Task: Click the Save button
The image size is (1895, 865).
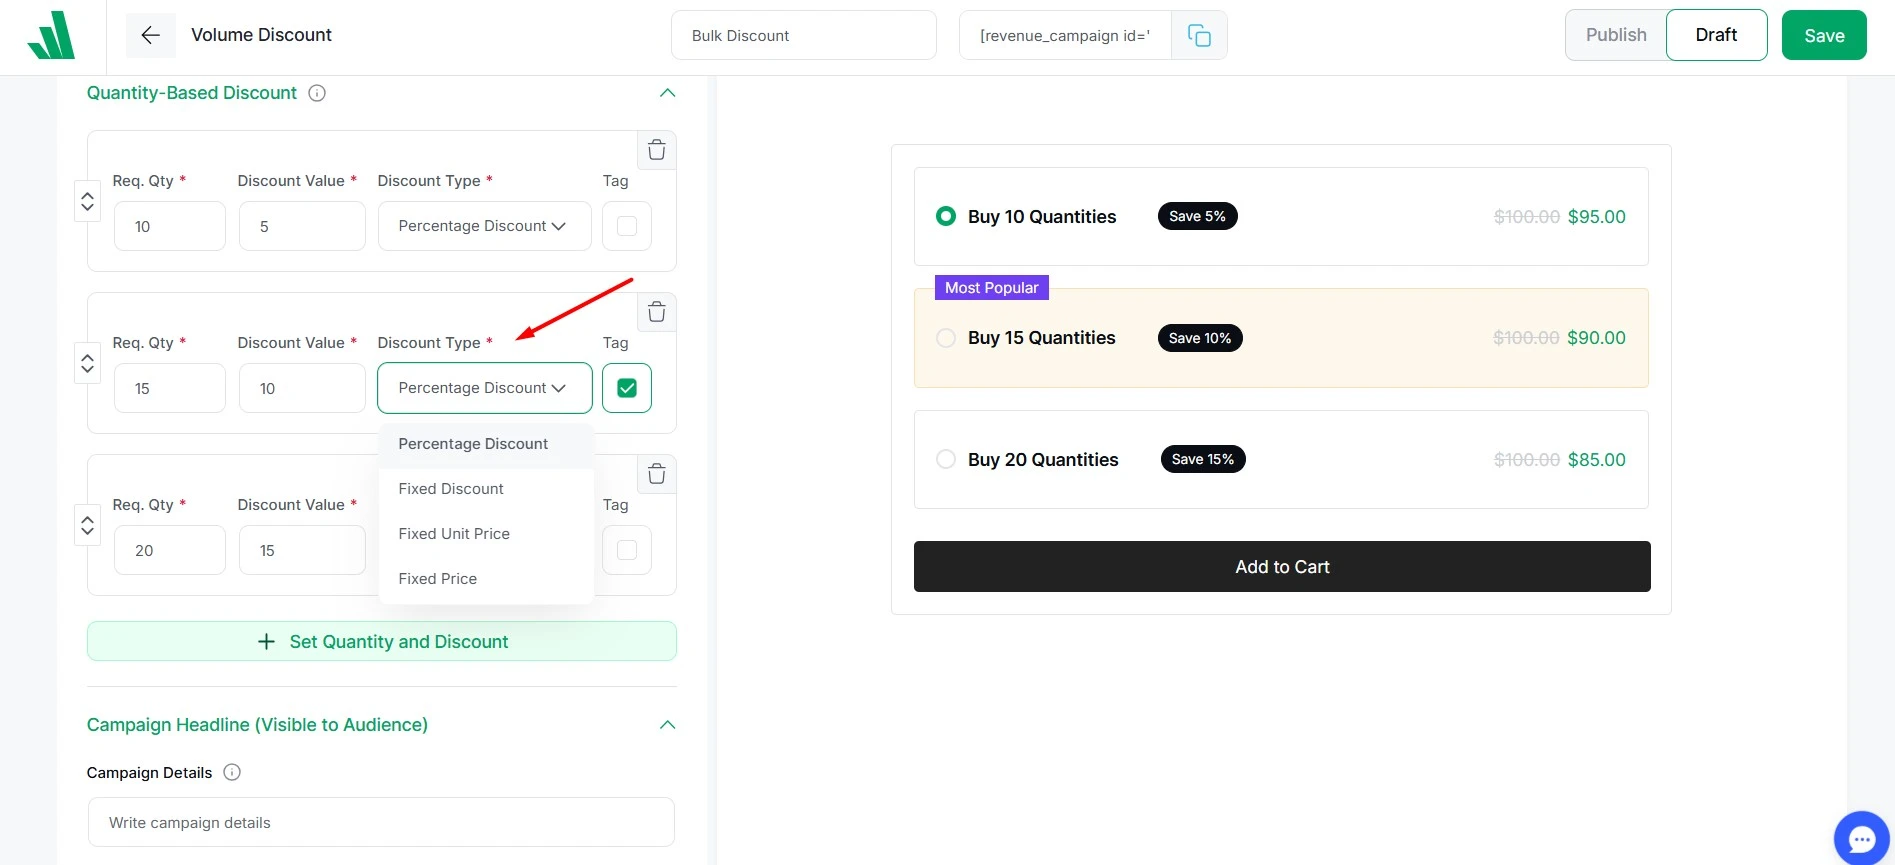Action: click(x=1824, y=35)
